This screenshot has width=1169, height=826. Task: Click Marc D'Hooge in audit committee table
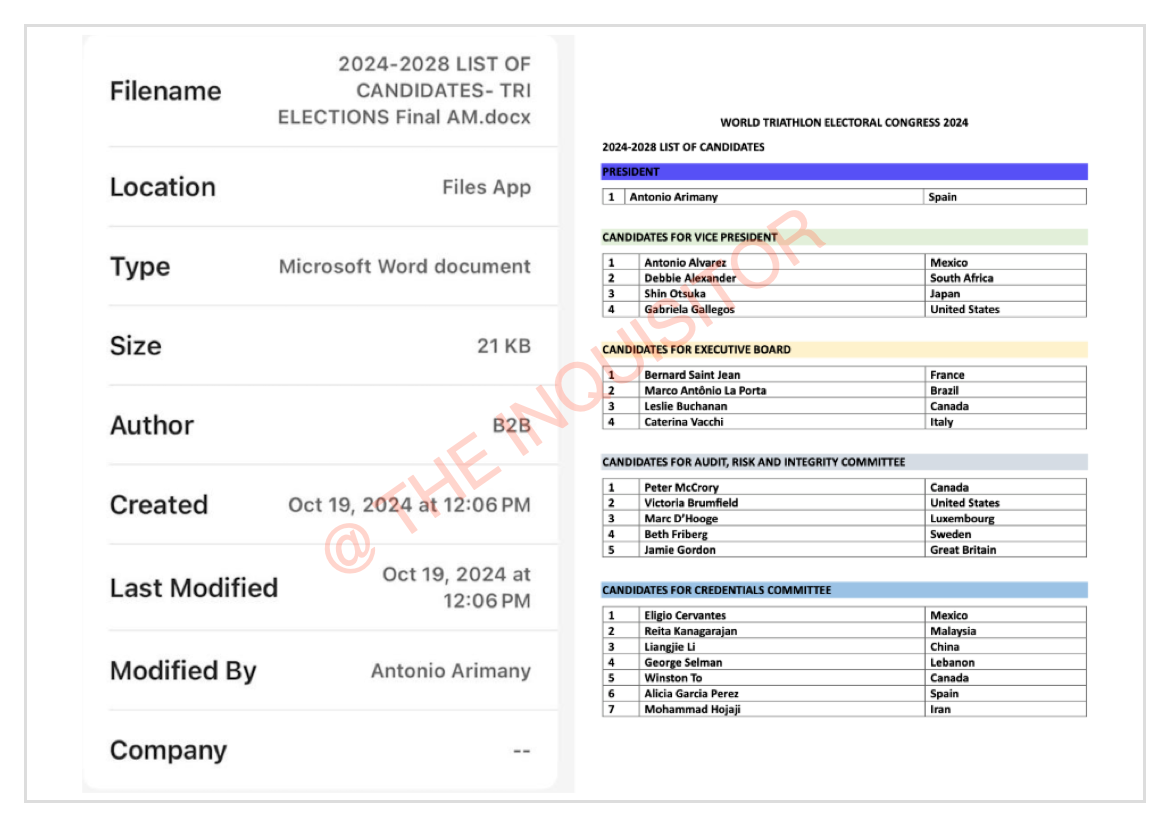point(681,519)
